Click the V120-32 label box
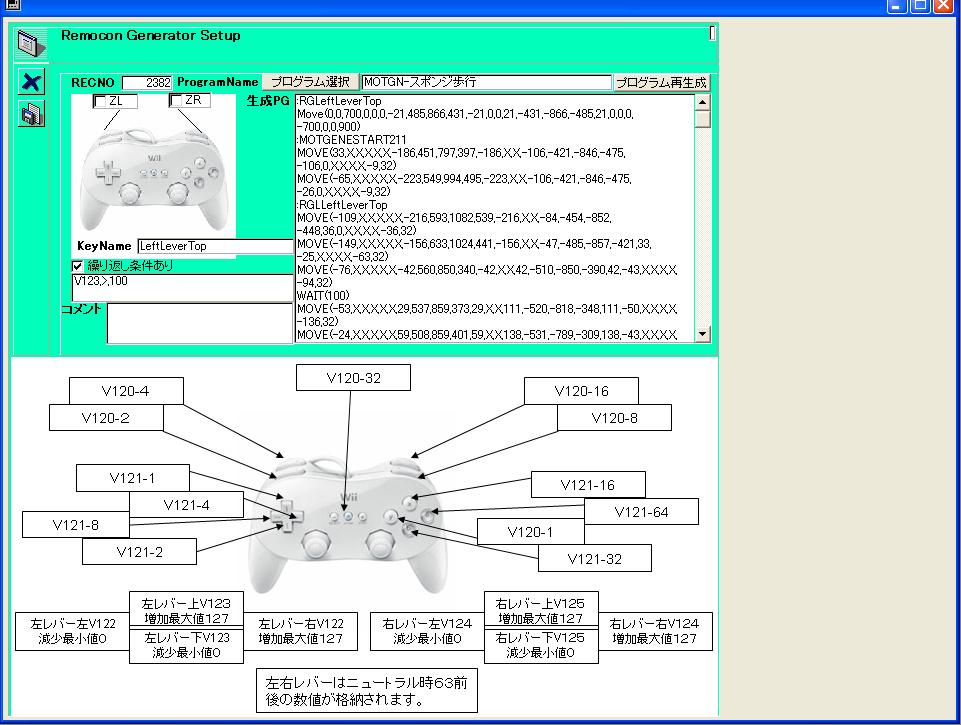Viewport: 961px width, 725px height. pos(353,378)
